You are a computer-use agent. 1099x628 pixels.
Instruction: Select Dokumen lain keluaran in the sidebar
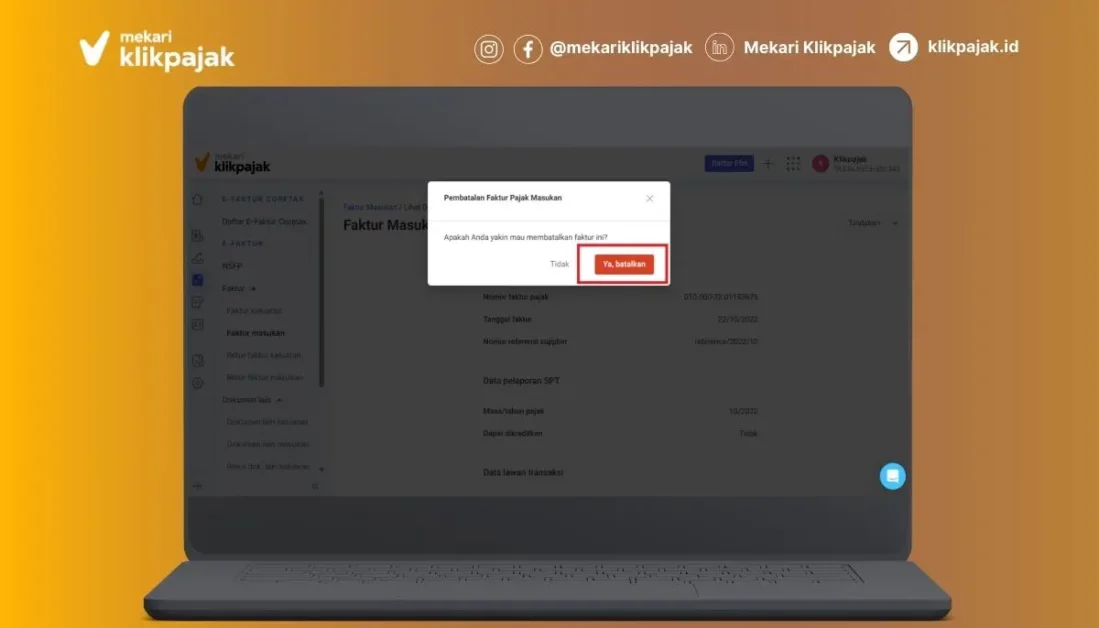[x=267, y=422]
